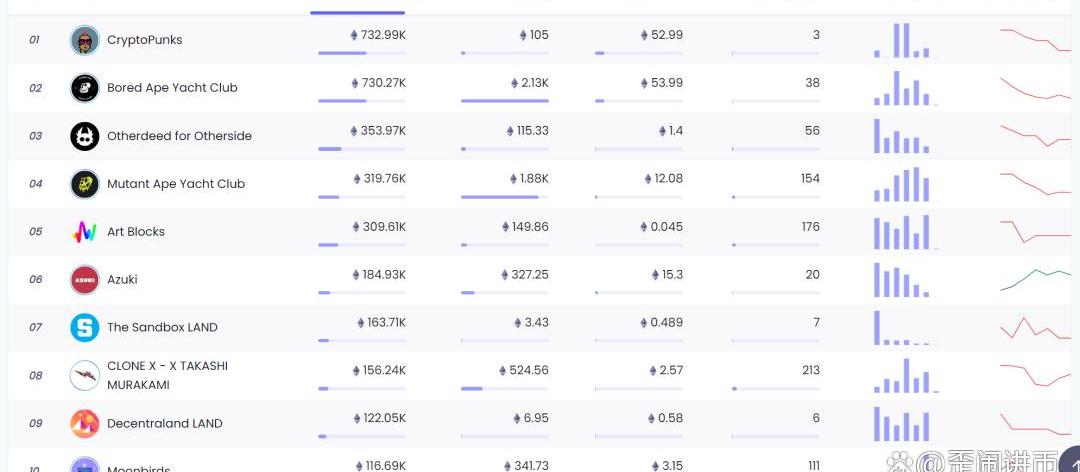
Task: Click the Decentraland LAND logo
Action: 84,423
